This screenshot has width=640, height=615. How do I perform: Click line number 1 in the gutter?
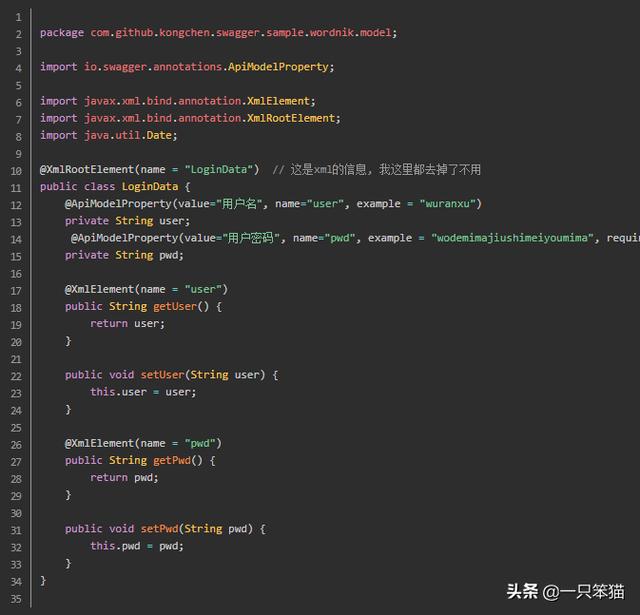(x=18, y=18)
